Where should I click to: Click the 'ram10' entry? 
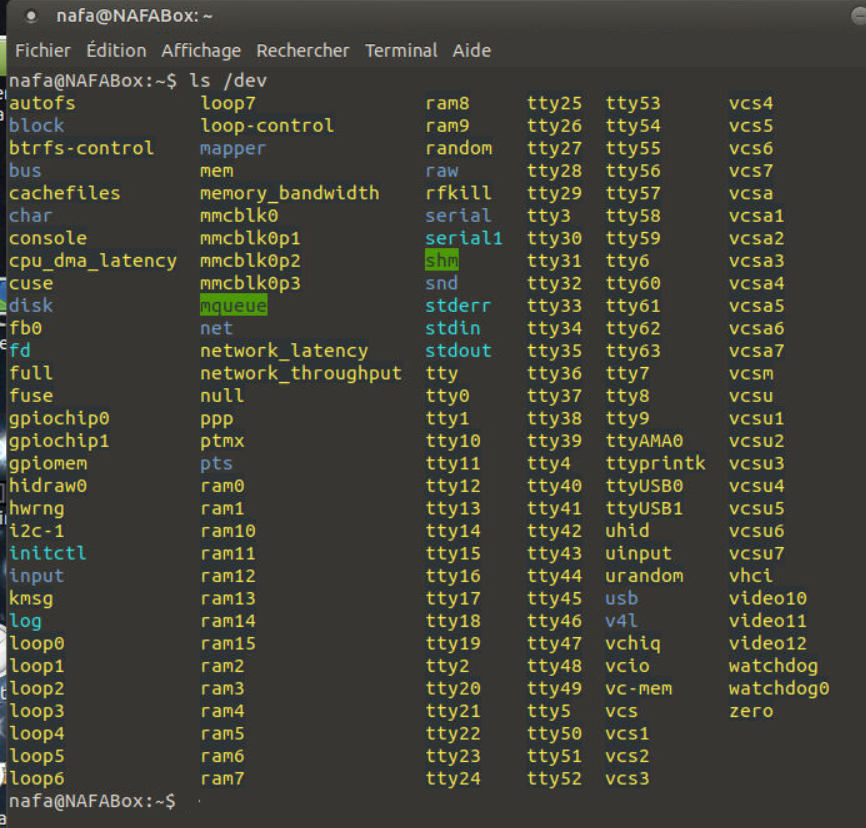tap(228, 531)
